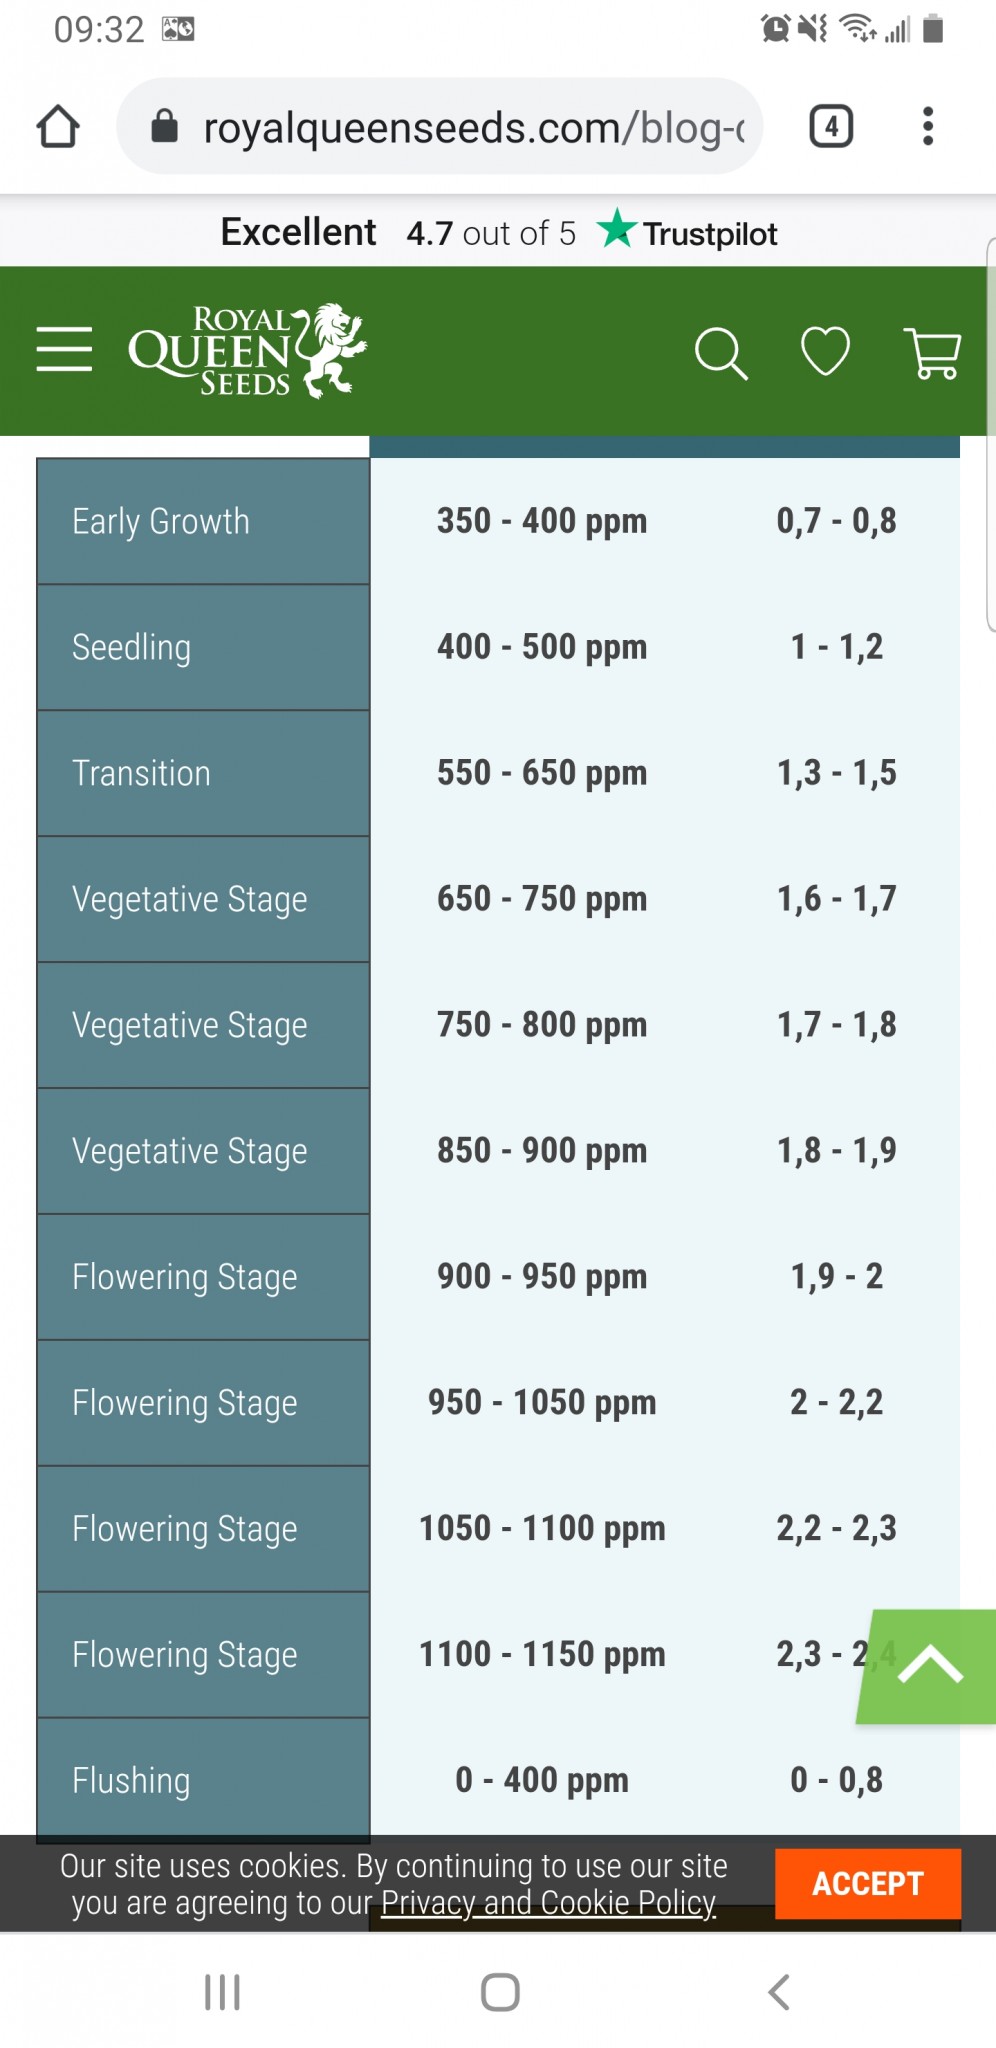Open the browser tab switcher
The height and width of the screenshot is (2048, 996).
(x=831, y=127)
